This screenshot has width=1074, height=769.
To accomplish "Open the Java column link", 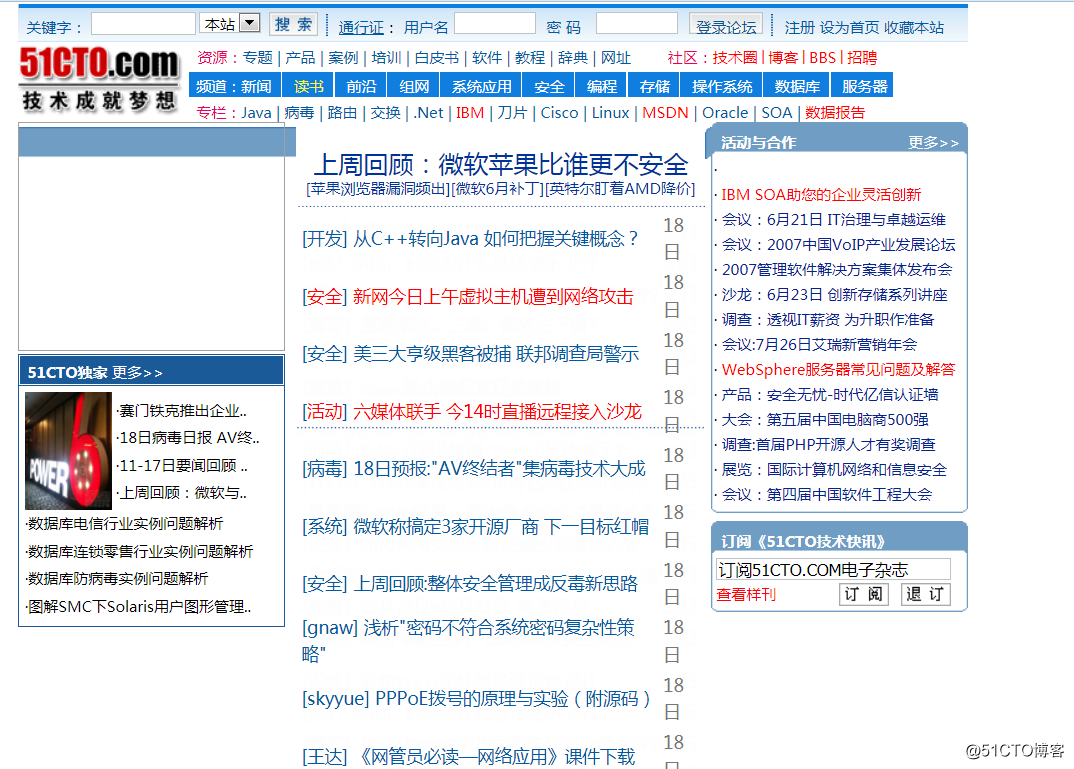I will point(256,113).
